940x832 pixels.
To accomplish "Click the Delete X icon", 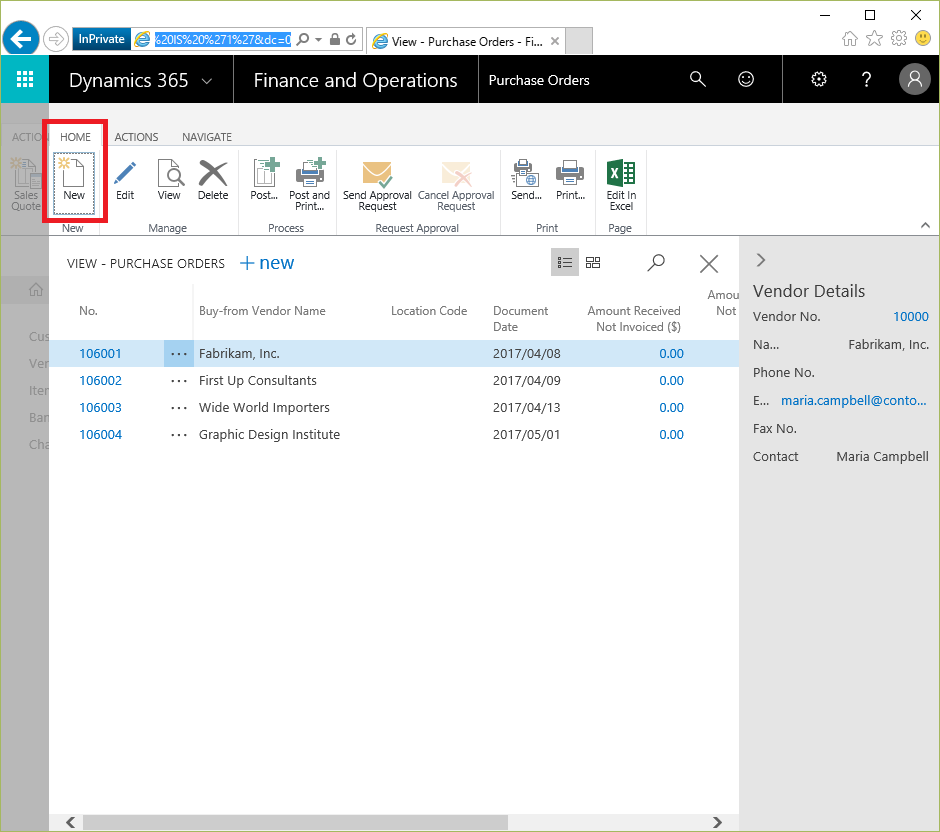I will (213, 180).
